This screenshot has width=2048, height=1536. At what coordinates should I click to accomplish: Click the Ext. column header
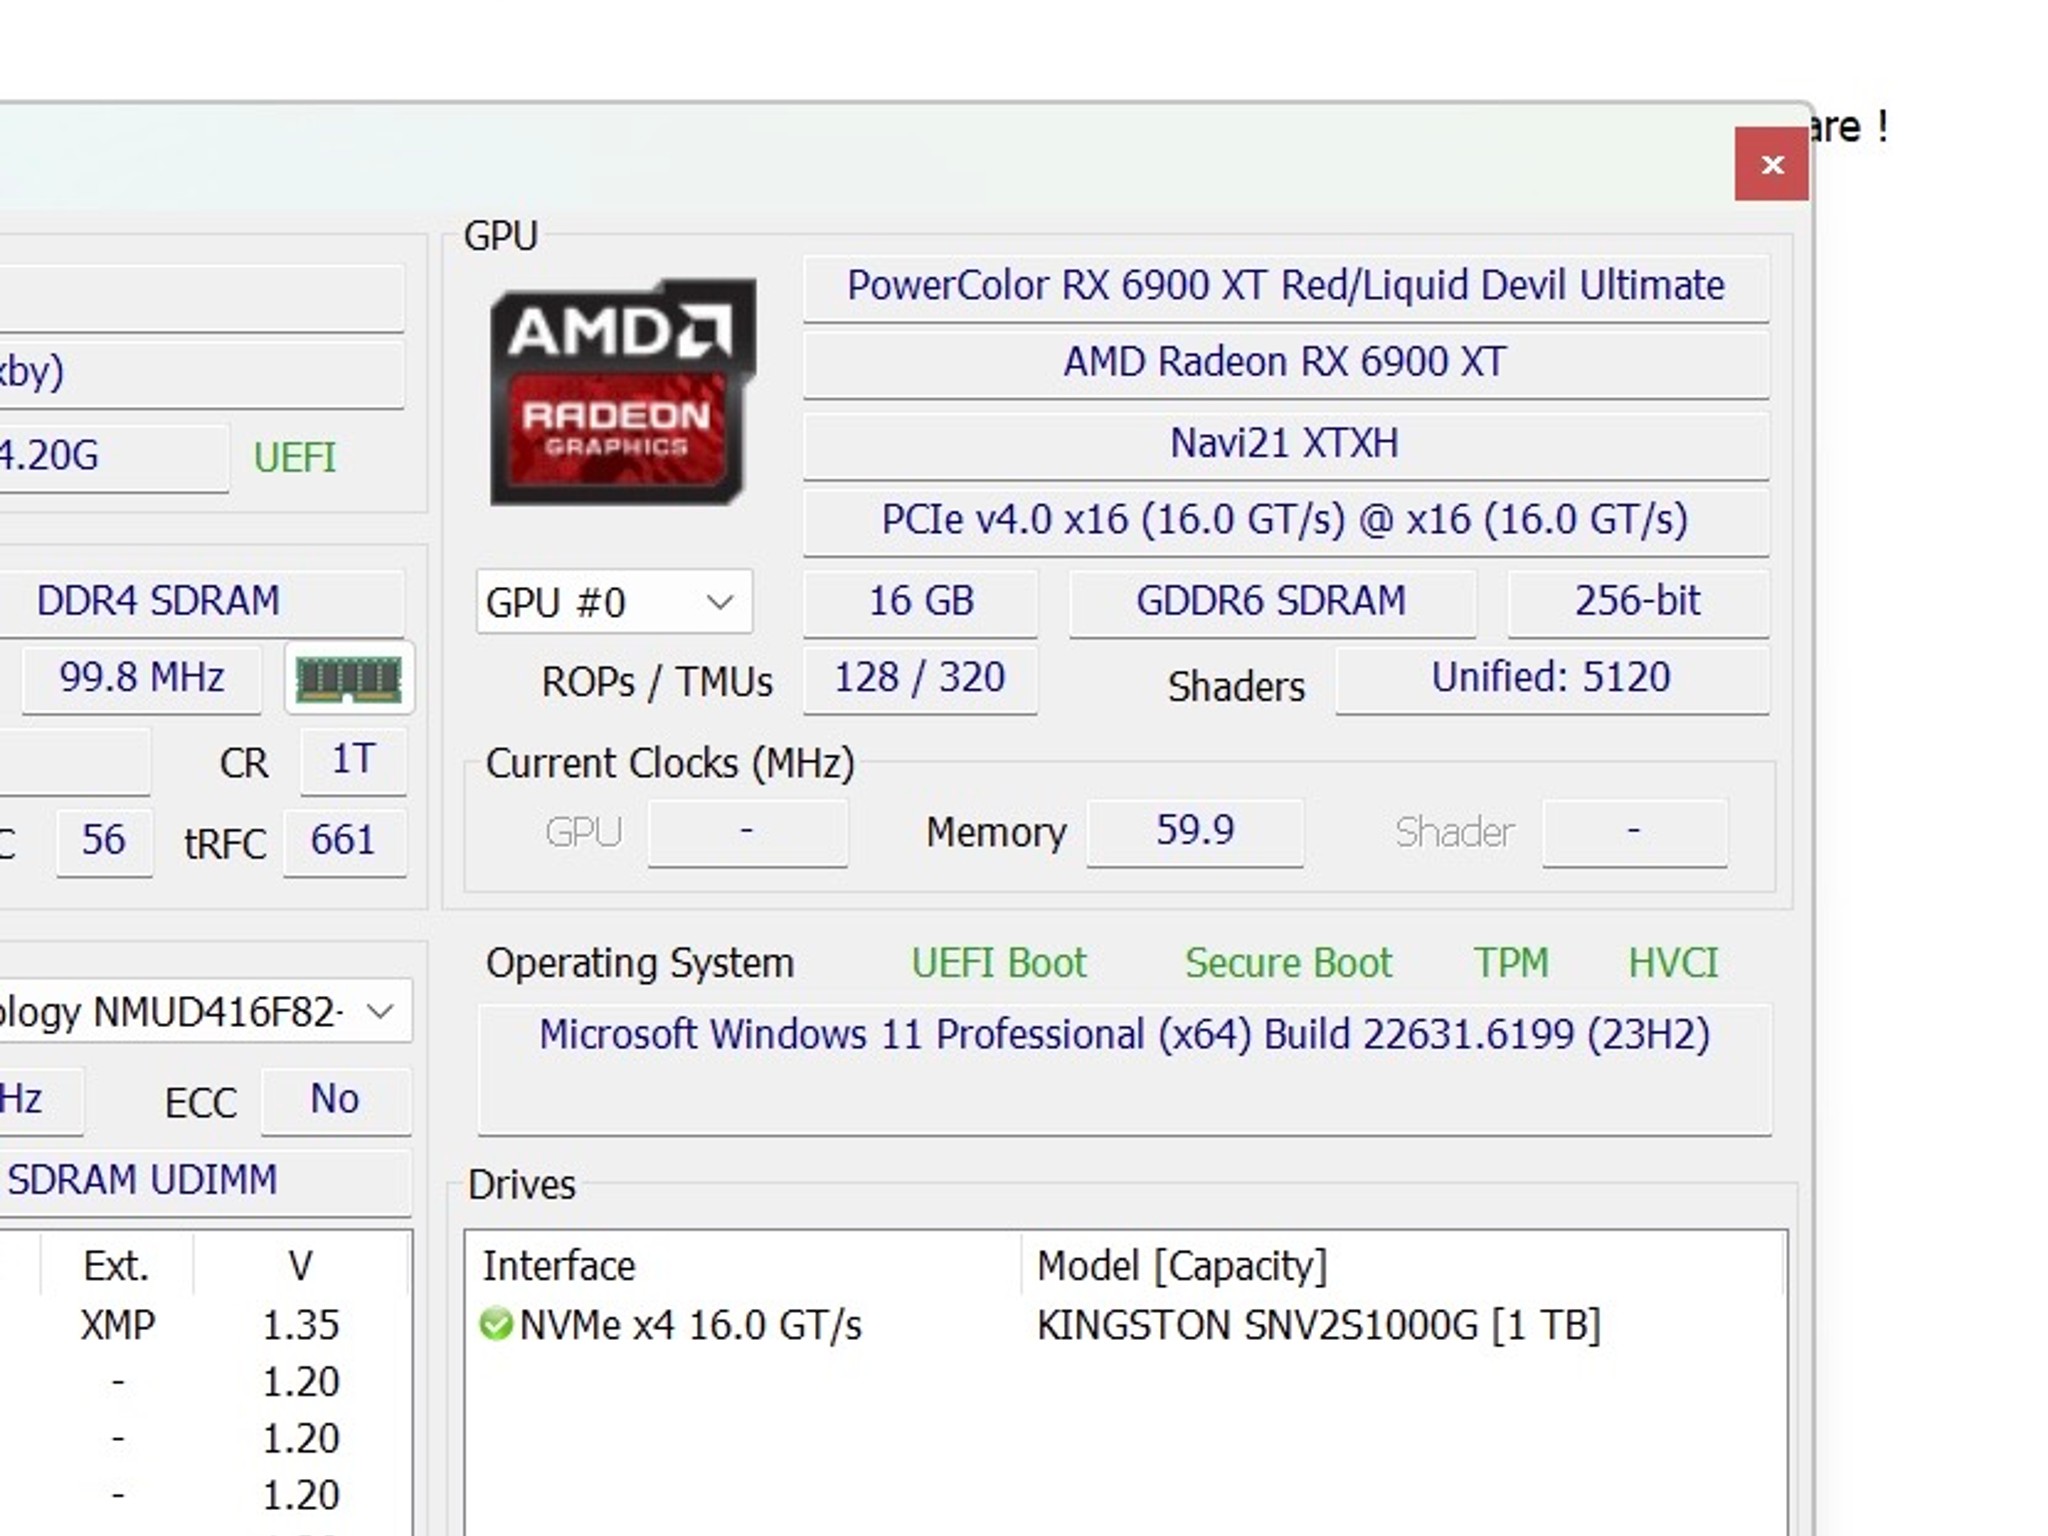[116, 1267]
